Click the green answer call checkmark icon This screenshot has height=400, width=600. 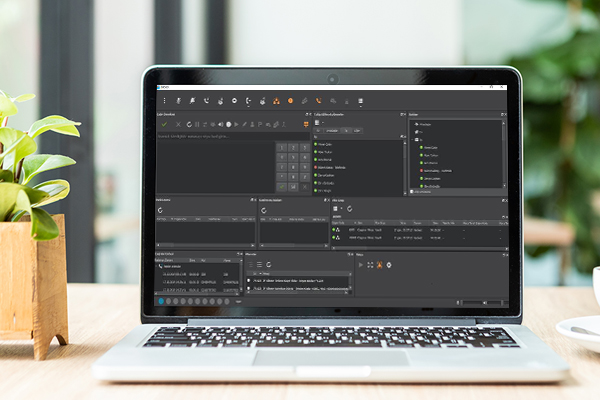[x=163, y=124]
